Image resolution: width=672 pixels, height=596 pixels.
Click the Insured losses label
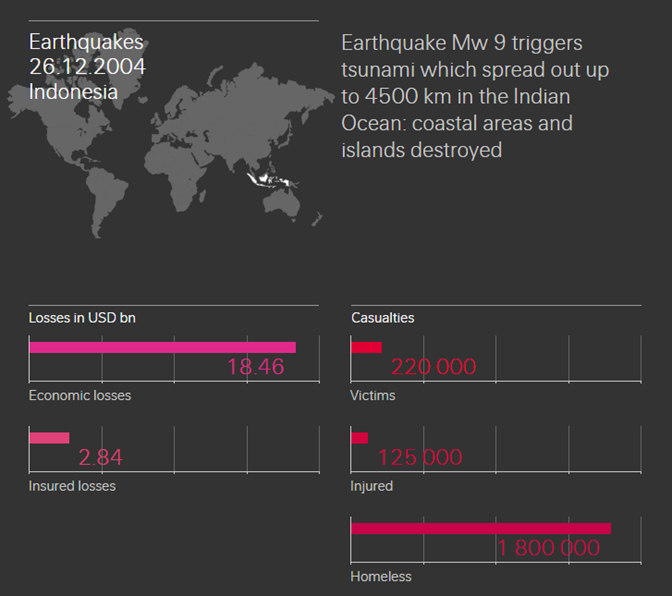(x=72, y=486)
